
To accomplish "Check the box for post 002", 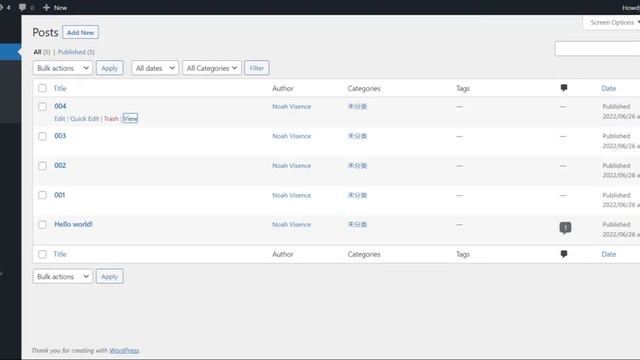I will 42,166.
